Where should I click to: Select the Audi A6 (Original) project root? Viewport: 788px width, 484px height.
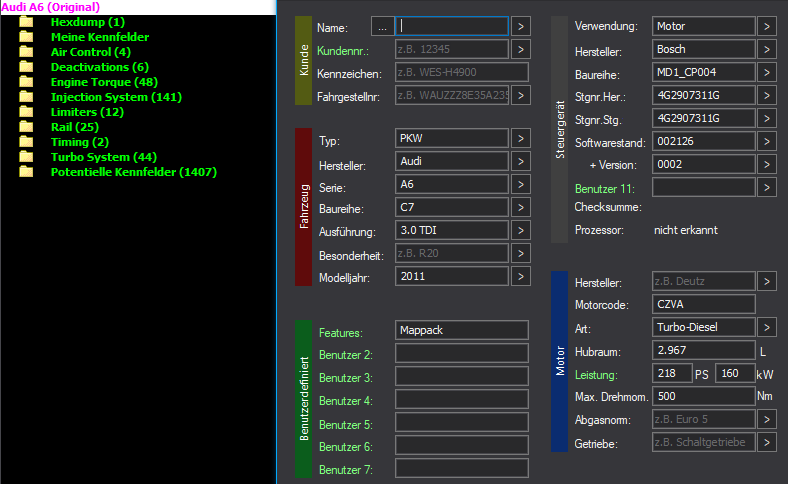pyautogui.click(x=51, y=7)
